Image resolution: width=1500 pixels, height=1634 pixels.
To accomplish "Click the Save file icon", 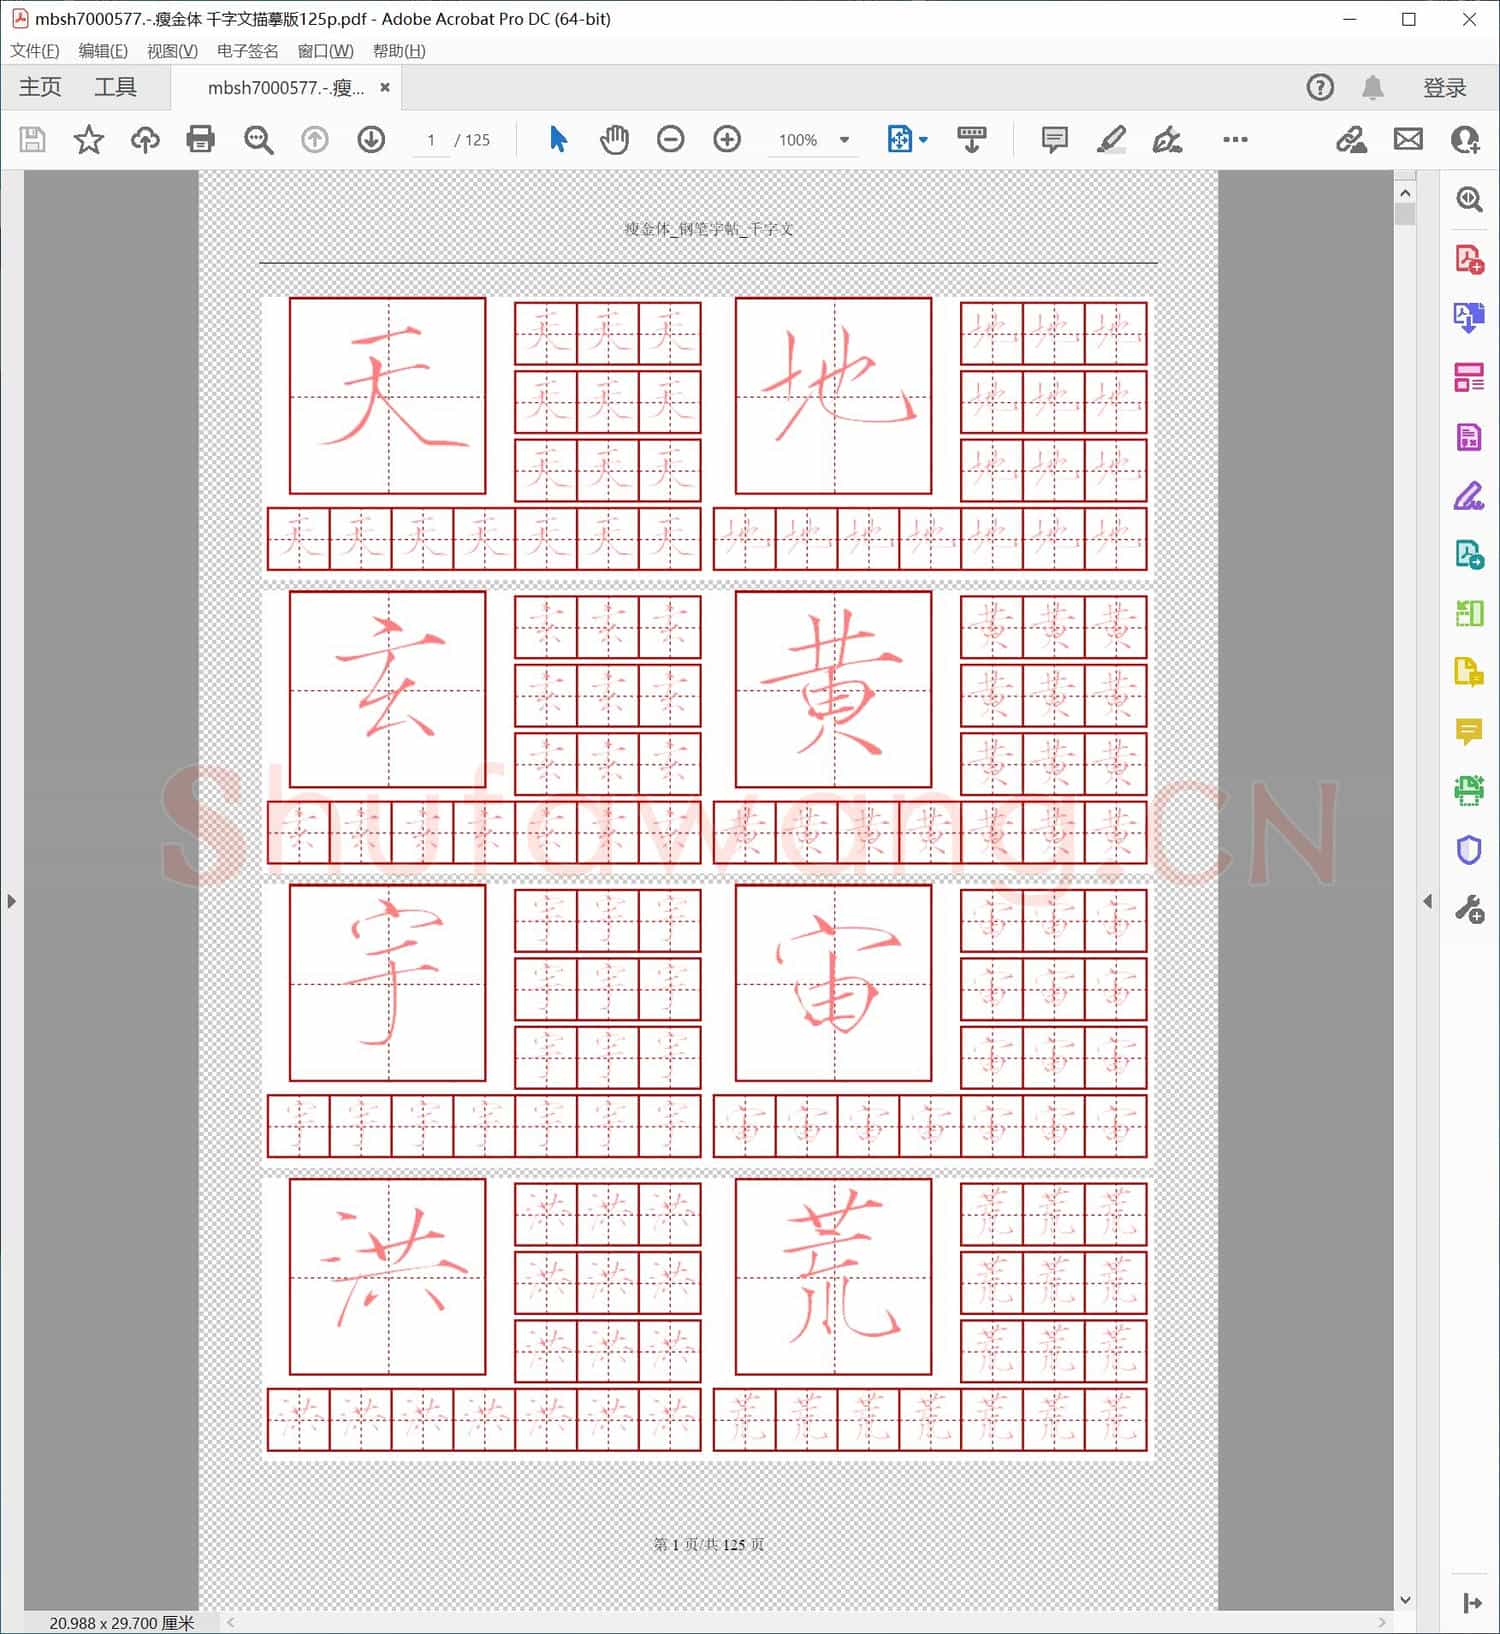I will coord(32,140).
